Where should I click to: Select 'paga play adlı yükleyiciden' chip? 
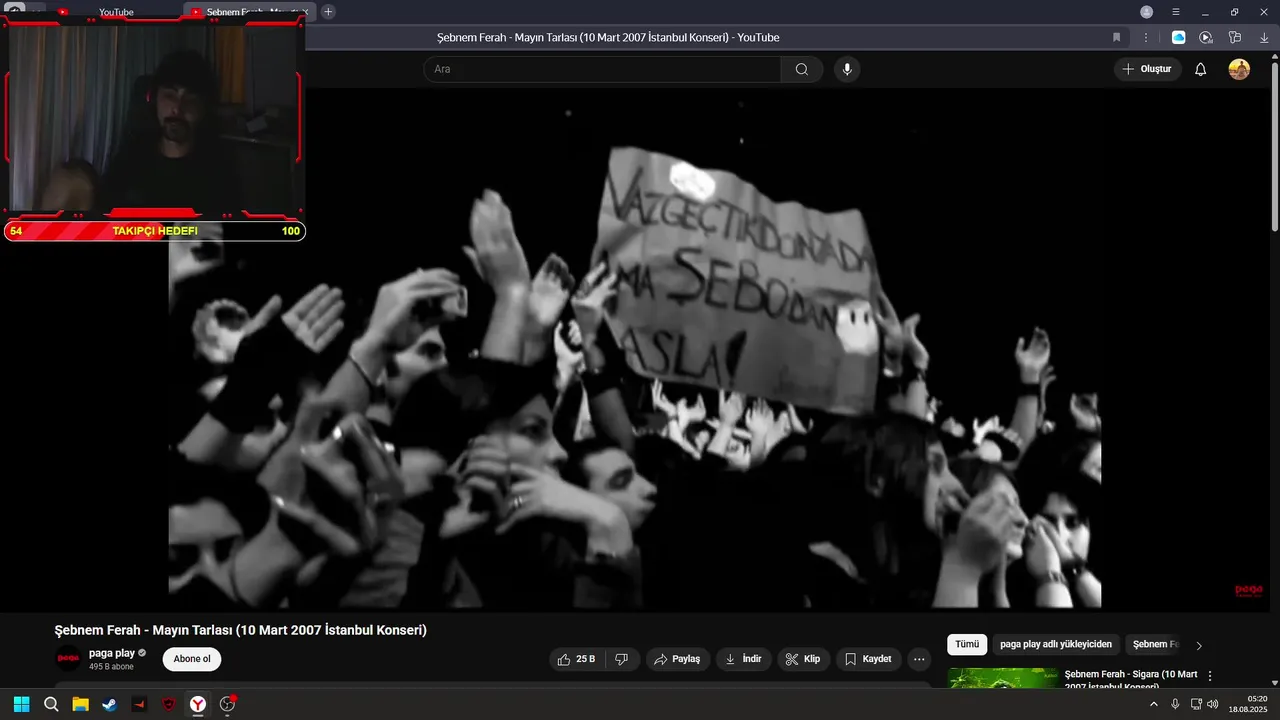point(1056,645)
